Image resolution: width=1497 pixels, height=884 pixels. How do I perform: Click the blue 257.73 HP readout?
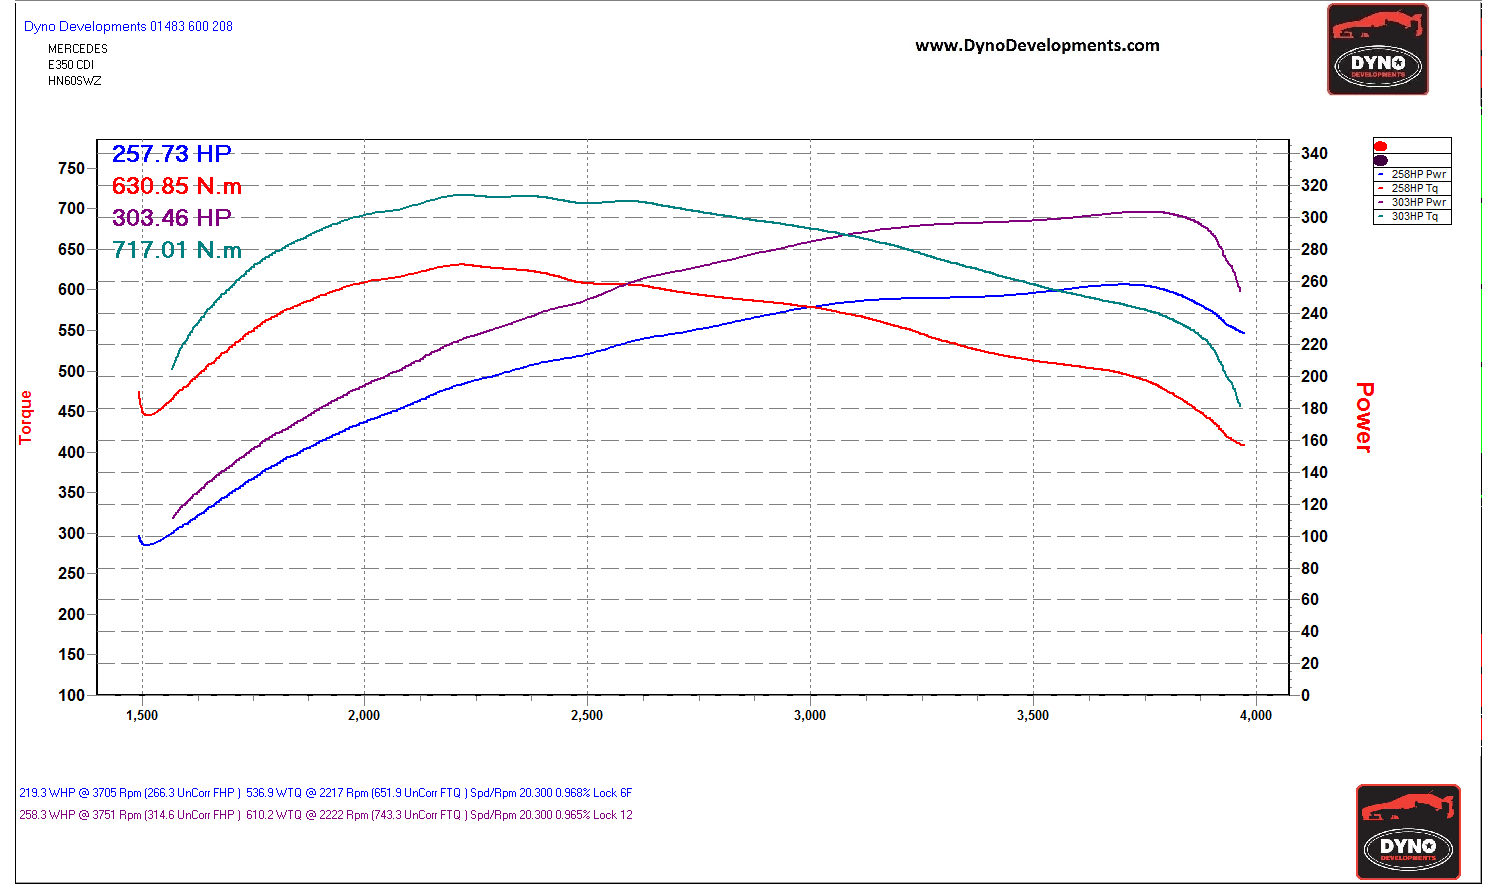coord(172,154)
